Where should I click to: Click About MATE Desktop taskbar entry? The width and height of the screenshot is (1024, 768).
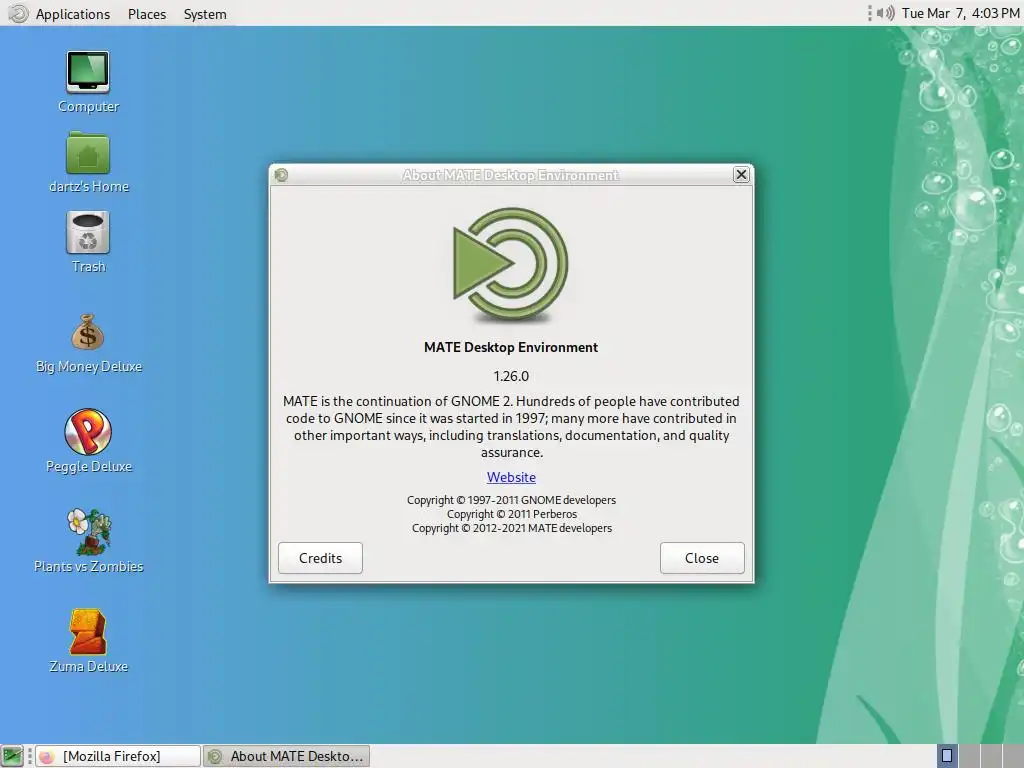[287, 756]
